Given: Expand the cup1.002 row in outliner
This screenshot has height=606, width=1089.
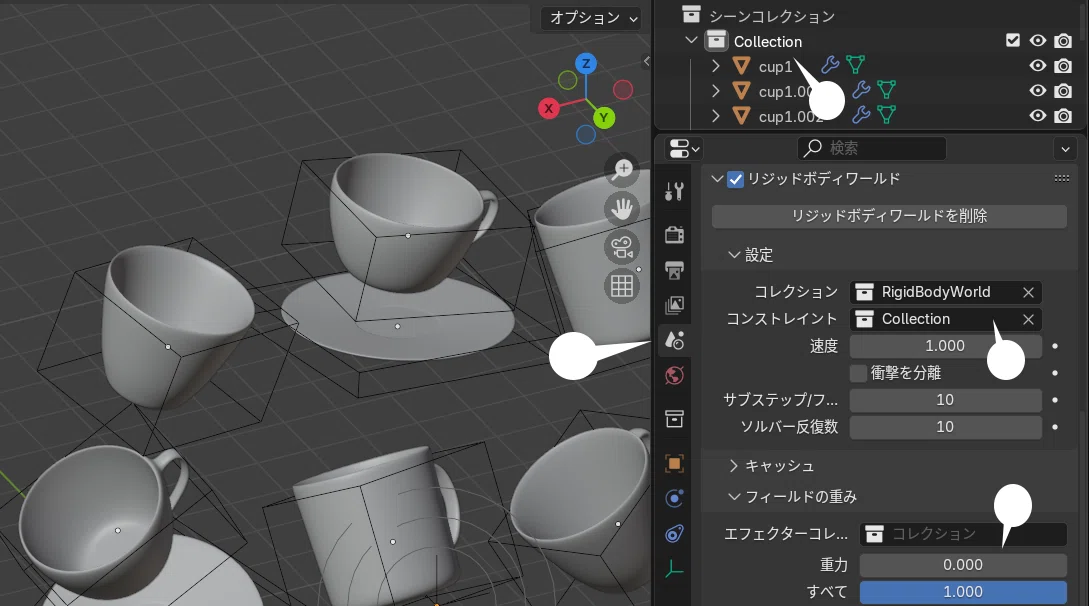Looking at the screenshot, I should coord(715,116).
